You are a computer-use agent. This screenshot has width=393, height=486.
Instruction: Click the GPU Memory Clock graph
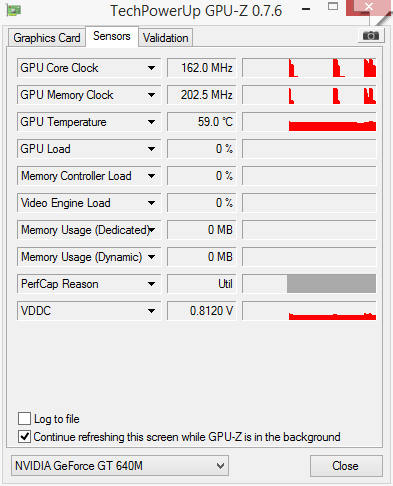[309, 95]
